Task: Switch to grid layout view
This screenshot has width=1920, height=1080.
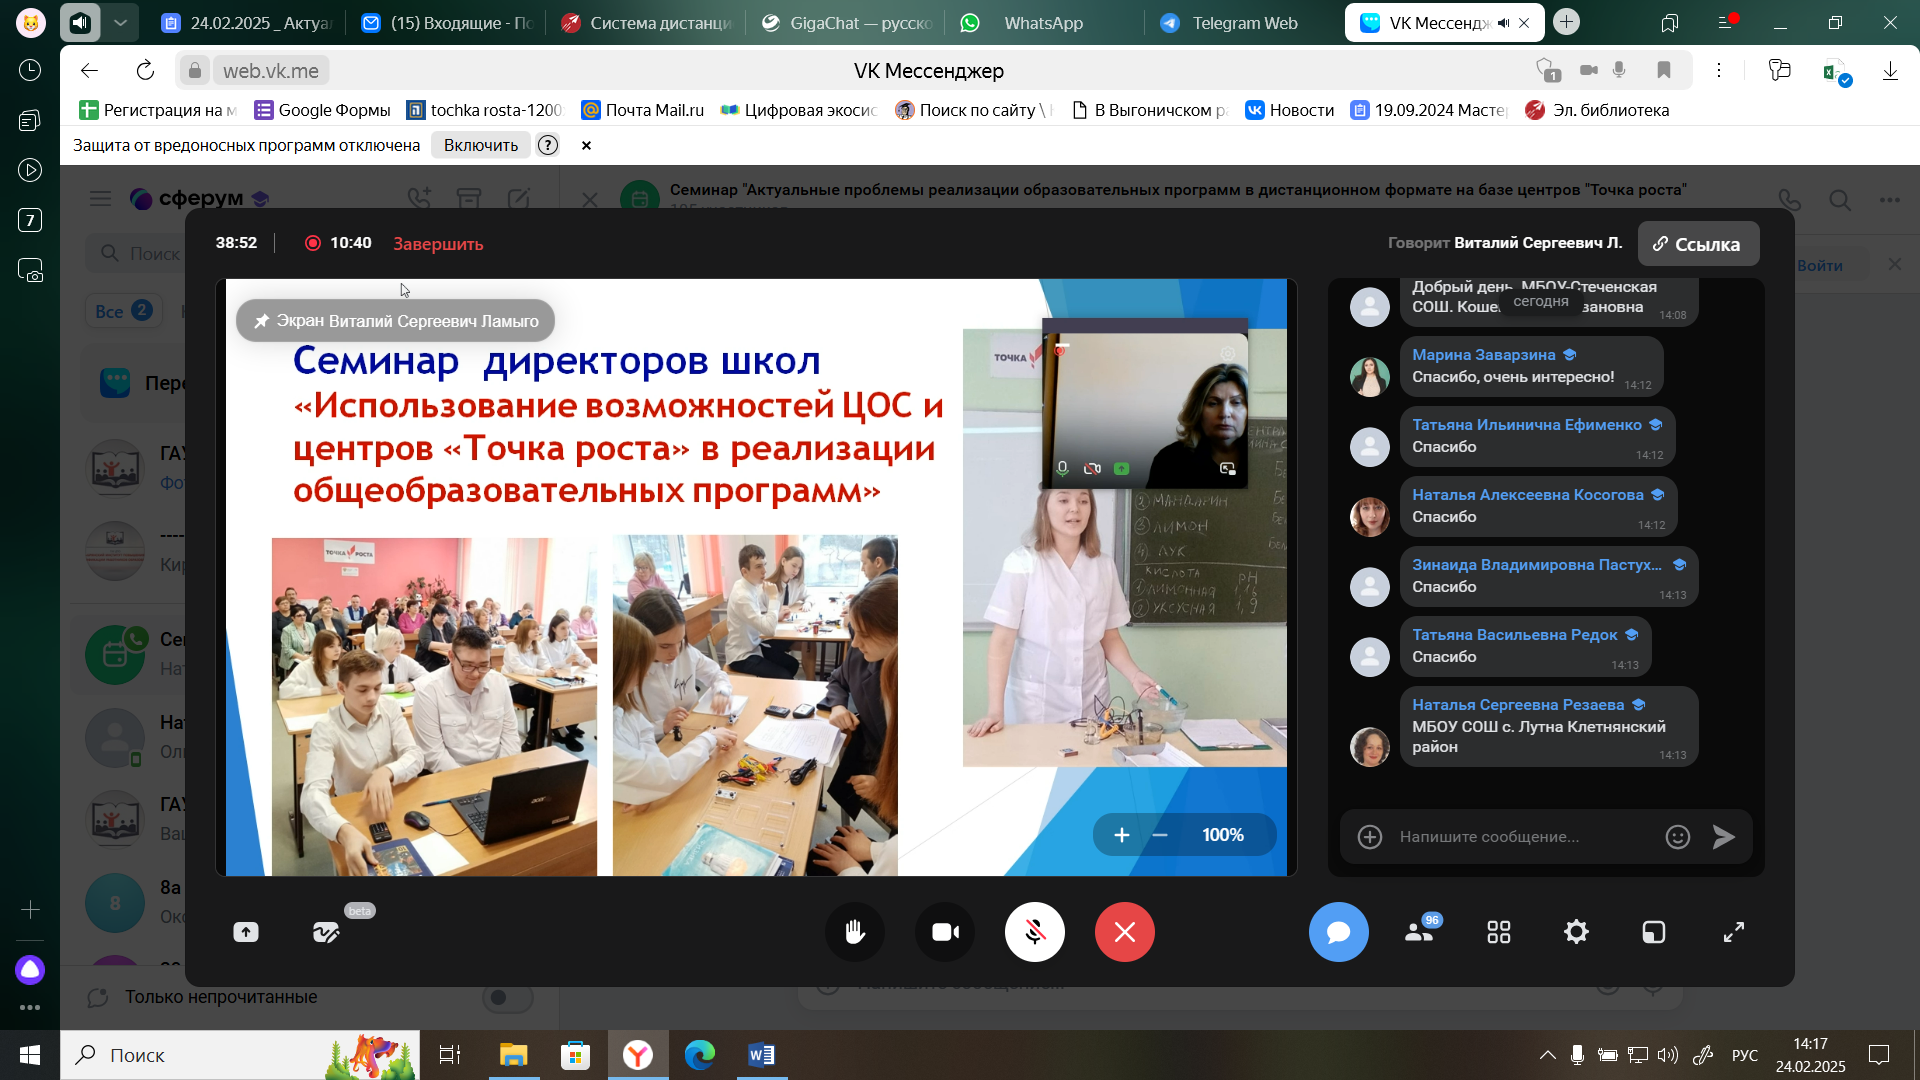Action: (x=1498, y=932)
